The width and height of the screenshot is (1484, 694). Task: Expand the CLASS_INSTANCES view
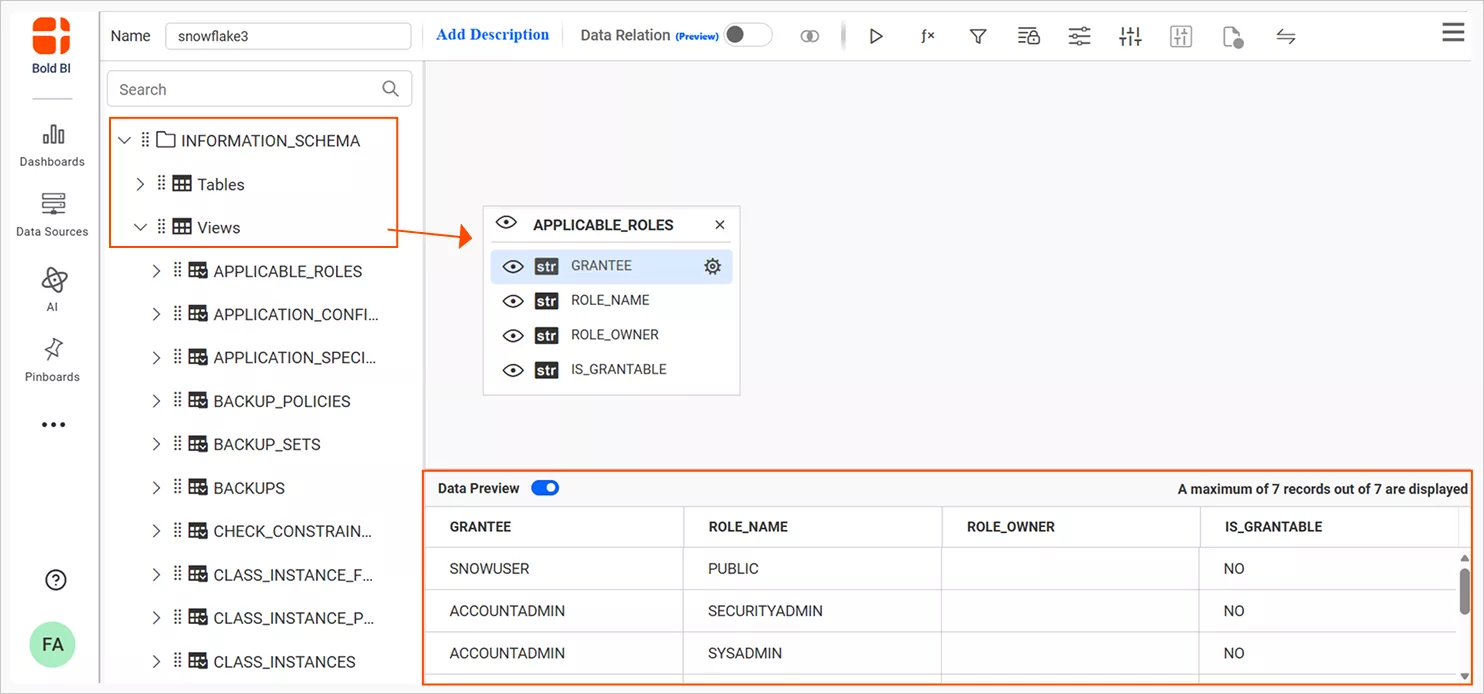156,661
